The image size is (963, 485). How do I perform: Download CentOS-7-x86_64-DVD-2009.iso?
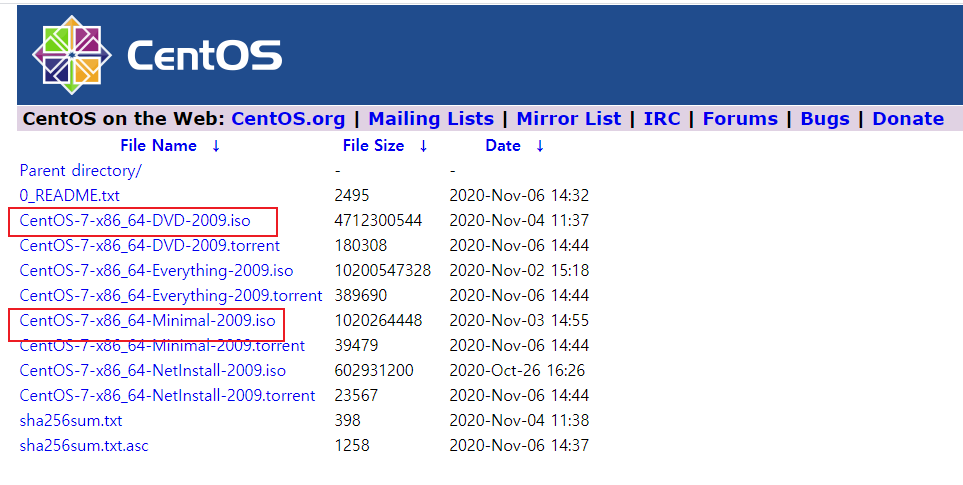pos(135,221)
